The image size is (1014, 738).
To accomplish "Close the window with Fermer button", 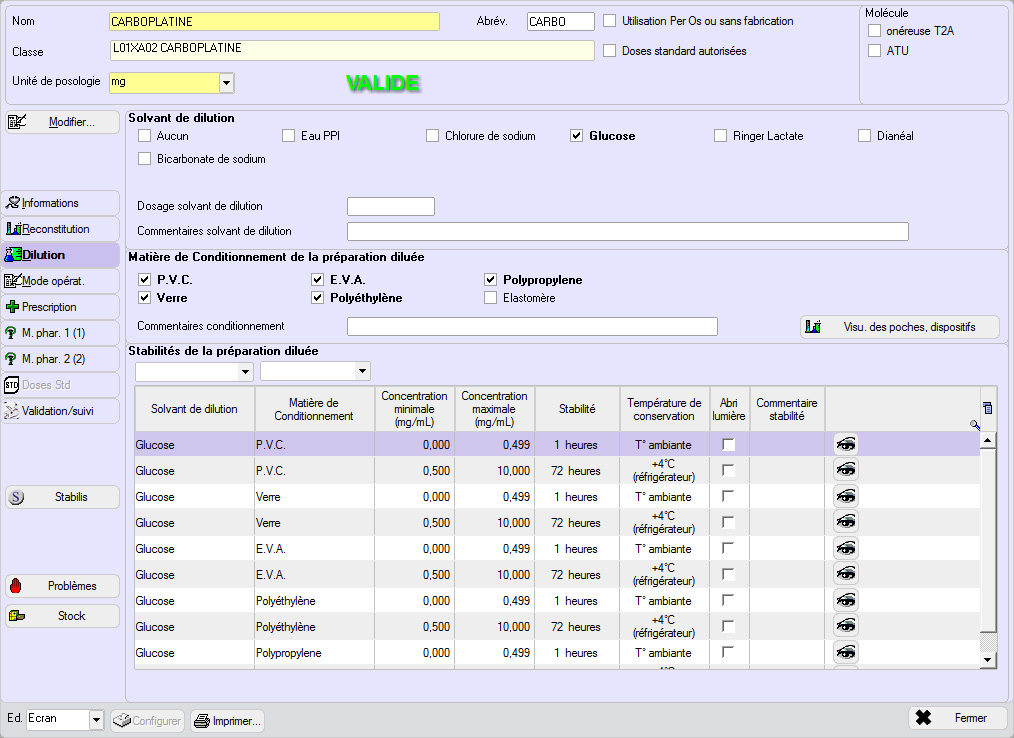I will click(x=957, y=718).
